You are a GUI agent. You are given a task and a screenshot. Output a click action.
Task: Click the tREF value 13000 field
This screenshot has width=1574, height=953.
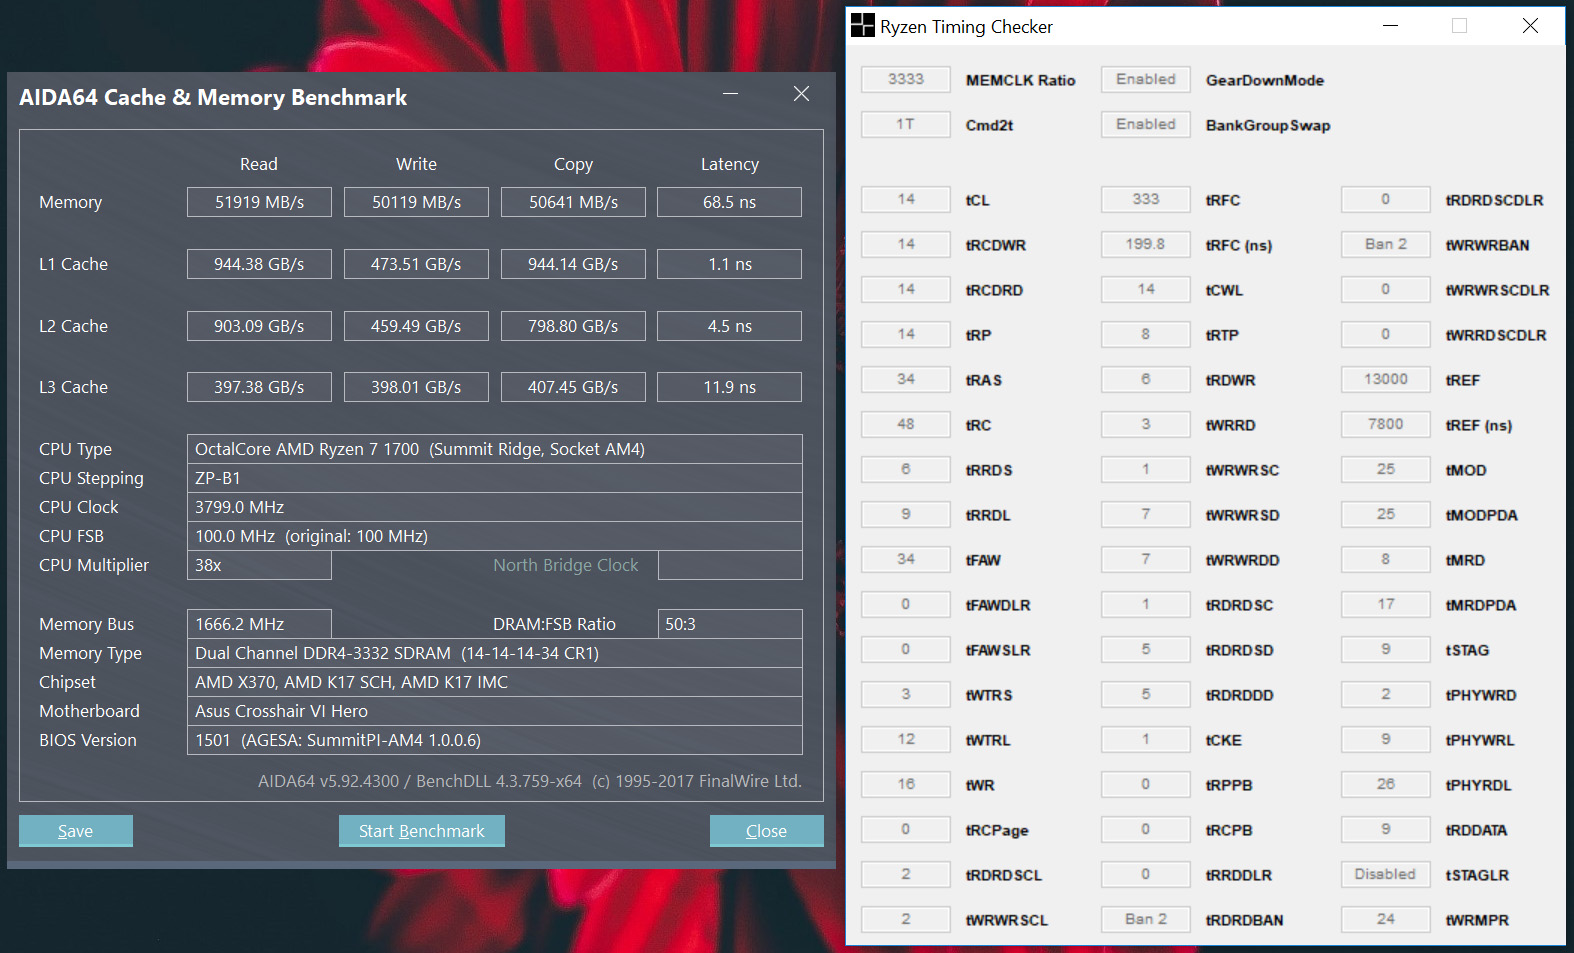tap(1386, 379)
